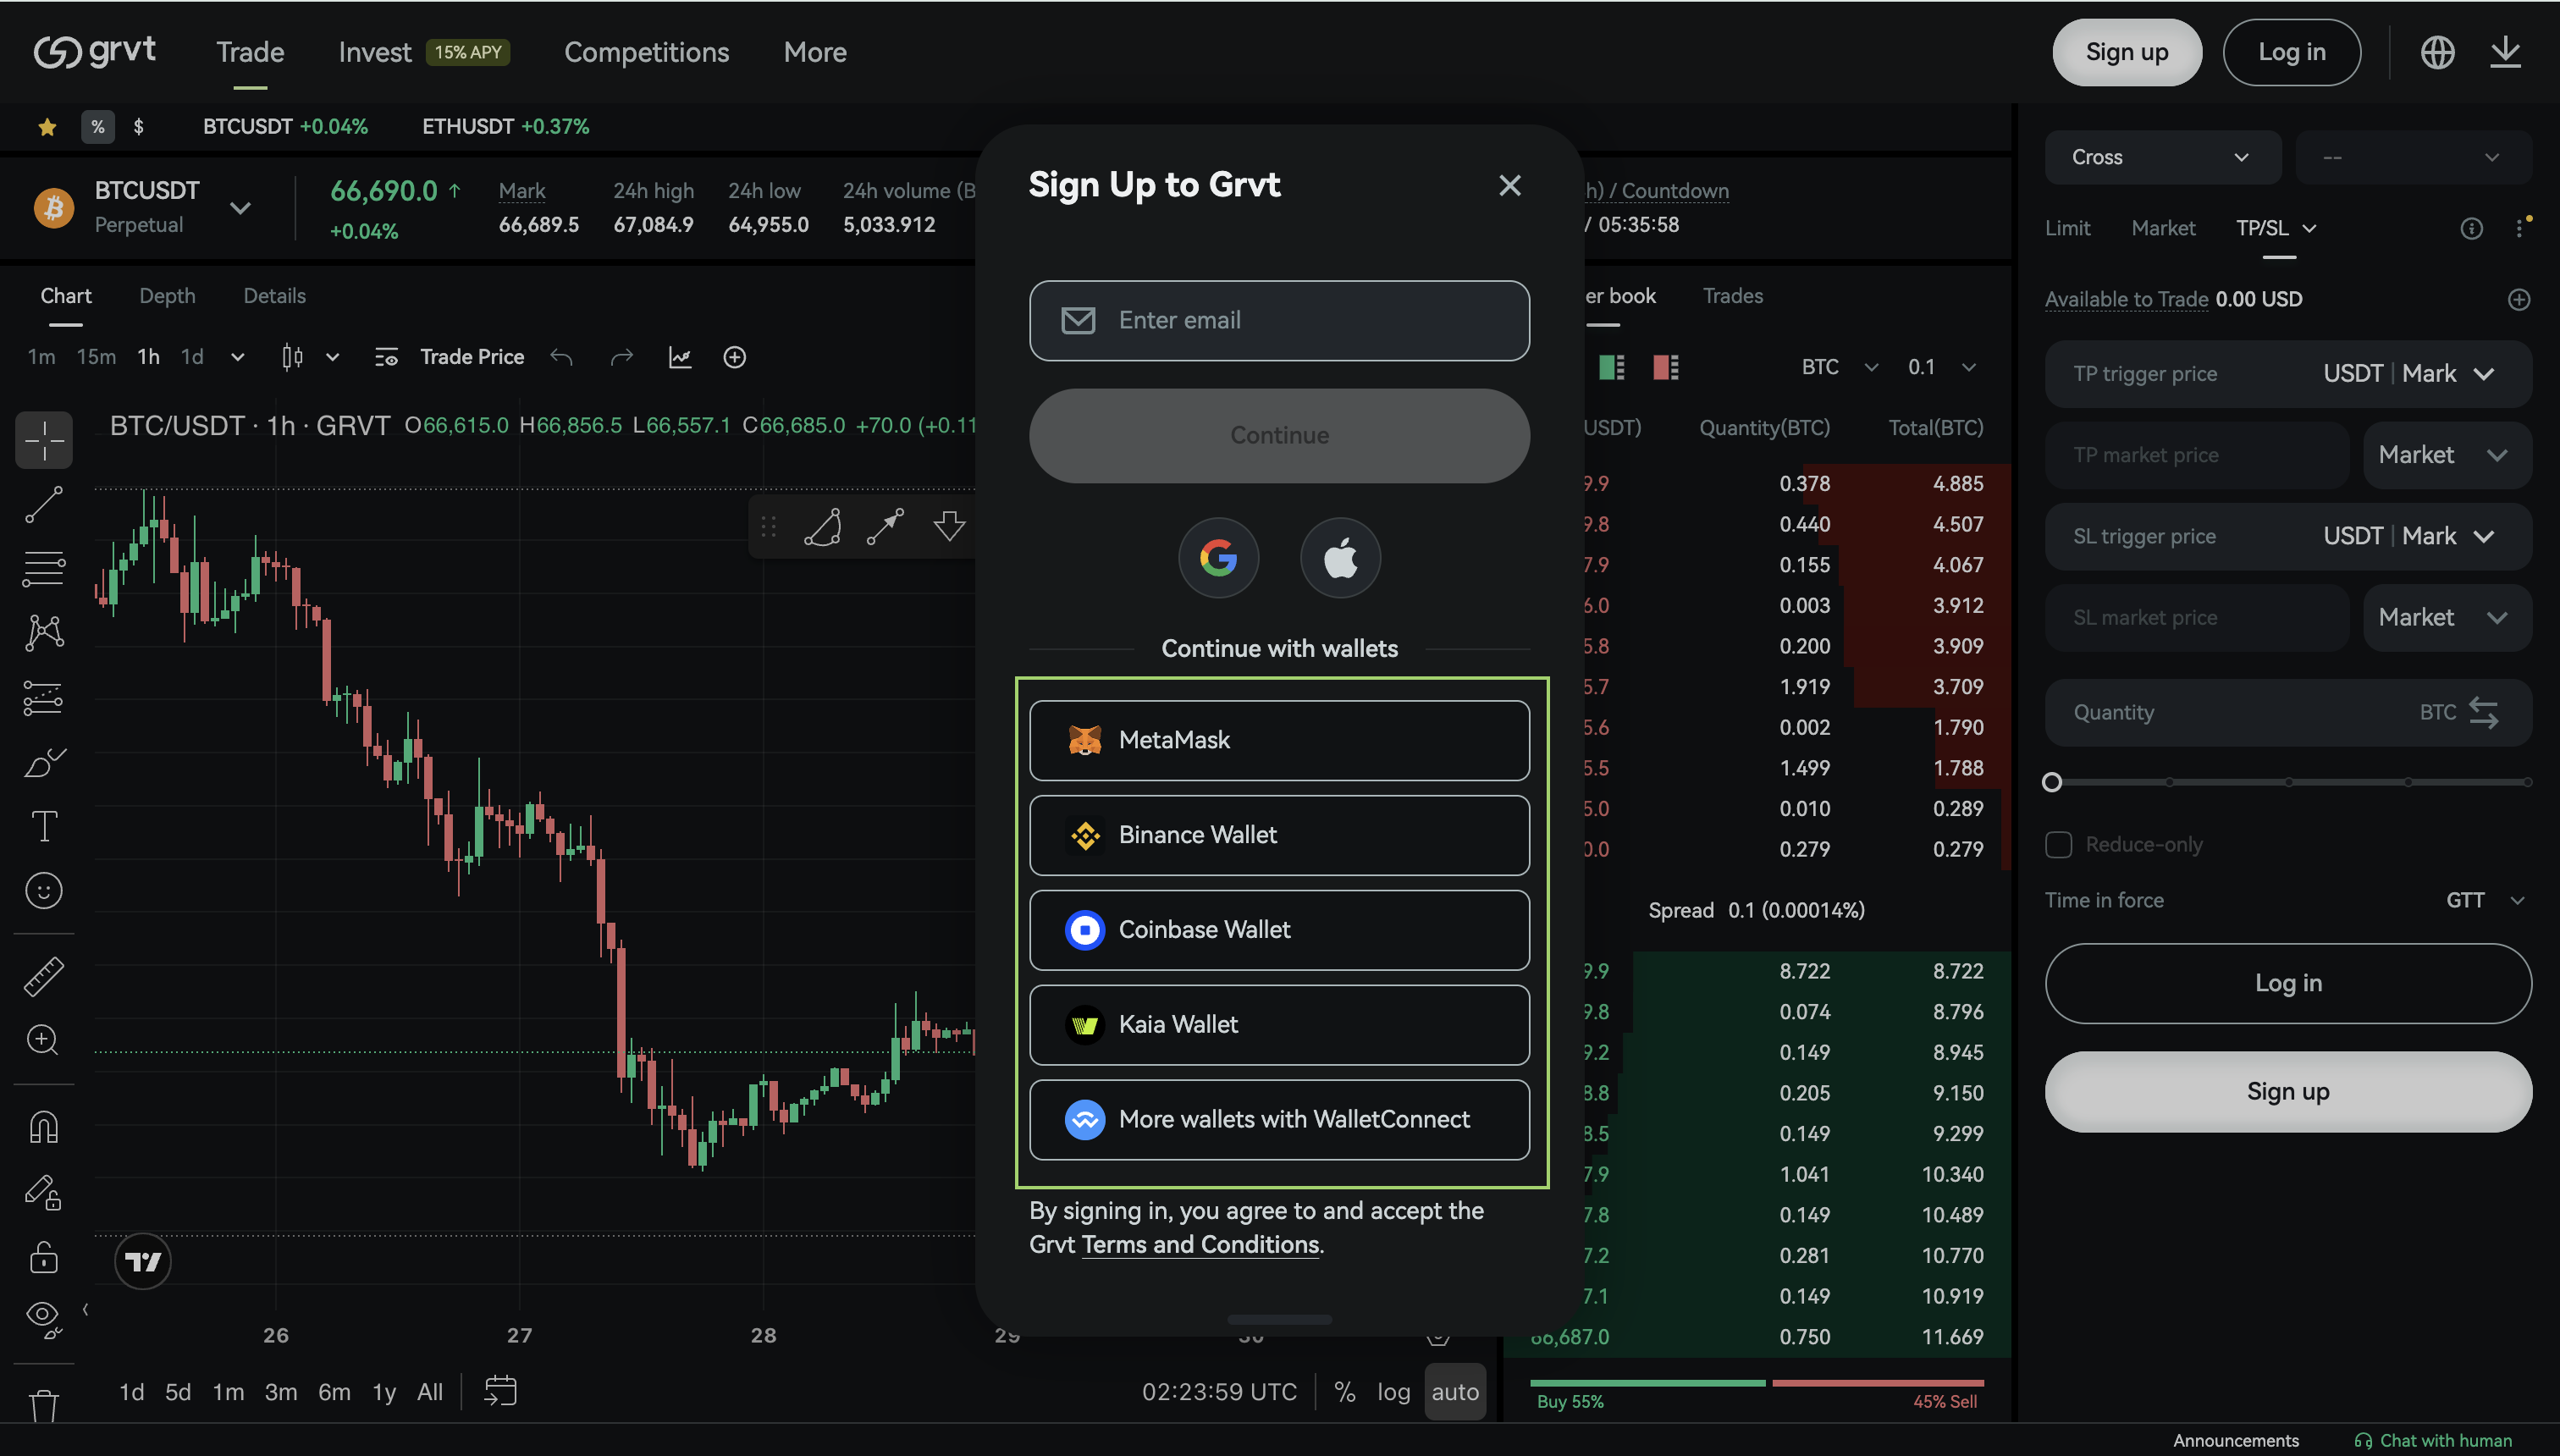Hide all drawings with eye icon
Viewport: 2560px width, 1456px height.
(44, 1318)
